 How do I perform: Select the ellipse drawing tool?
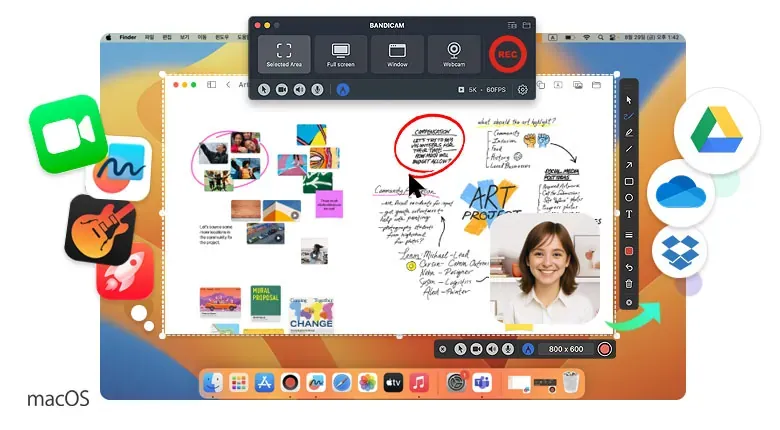point(629,198)
